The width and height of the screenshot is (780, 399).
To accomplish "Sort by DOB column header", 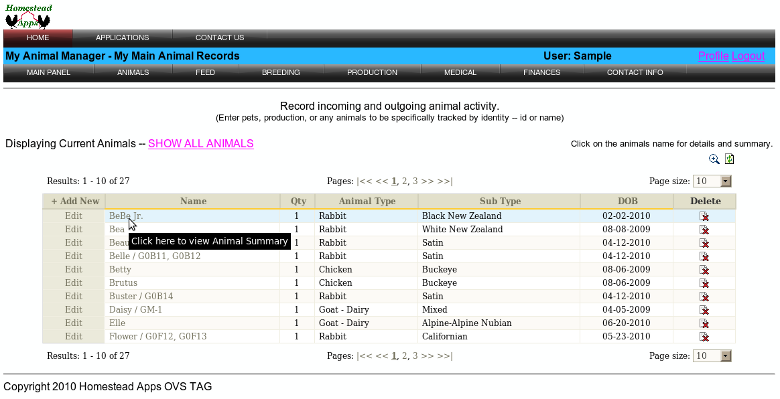I will click(x=627, y=201).
